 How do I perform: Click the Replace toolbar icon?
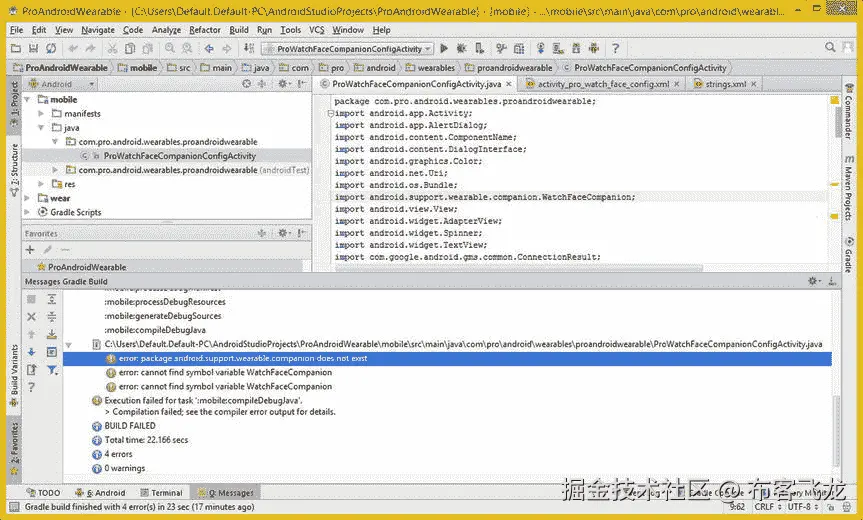187,48
